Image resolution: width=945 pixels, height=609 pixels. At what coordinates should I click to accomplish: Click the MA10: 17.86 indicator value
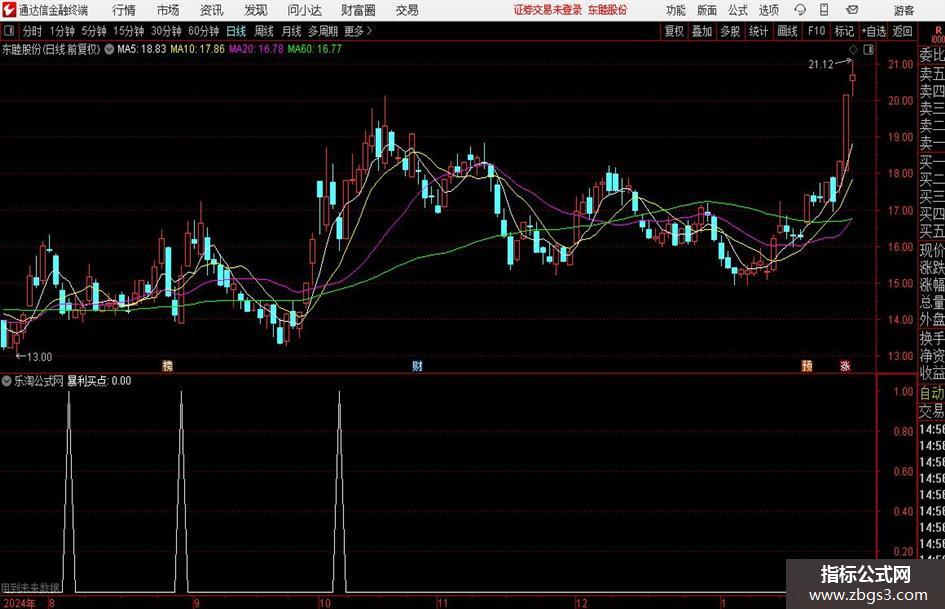click(198, 49)
